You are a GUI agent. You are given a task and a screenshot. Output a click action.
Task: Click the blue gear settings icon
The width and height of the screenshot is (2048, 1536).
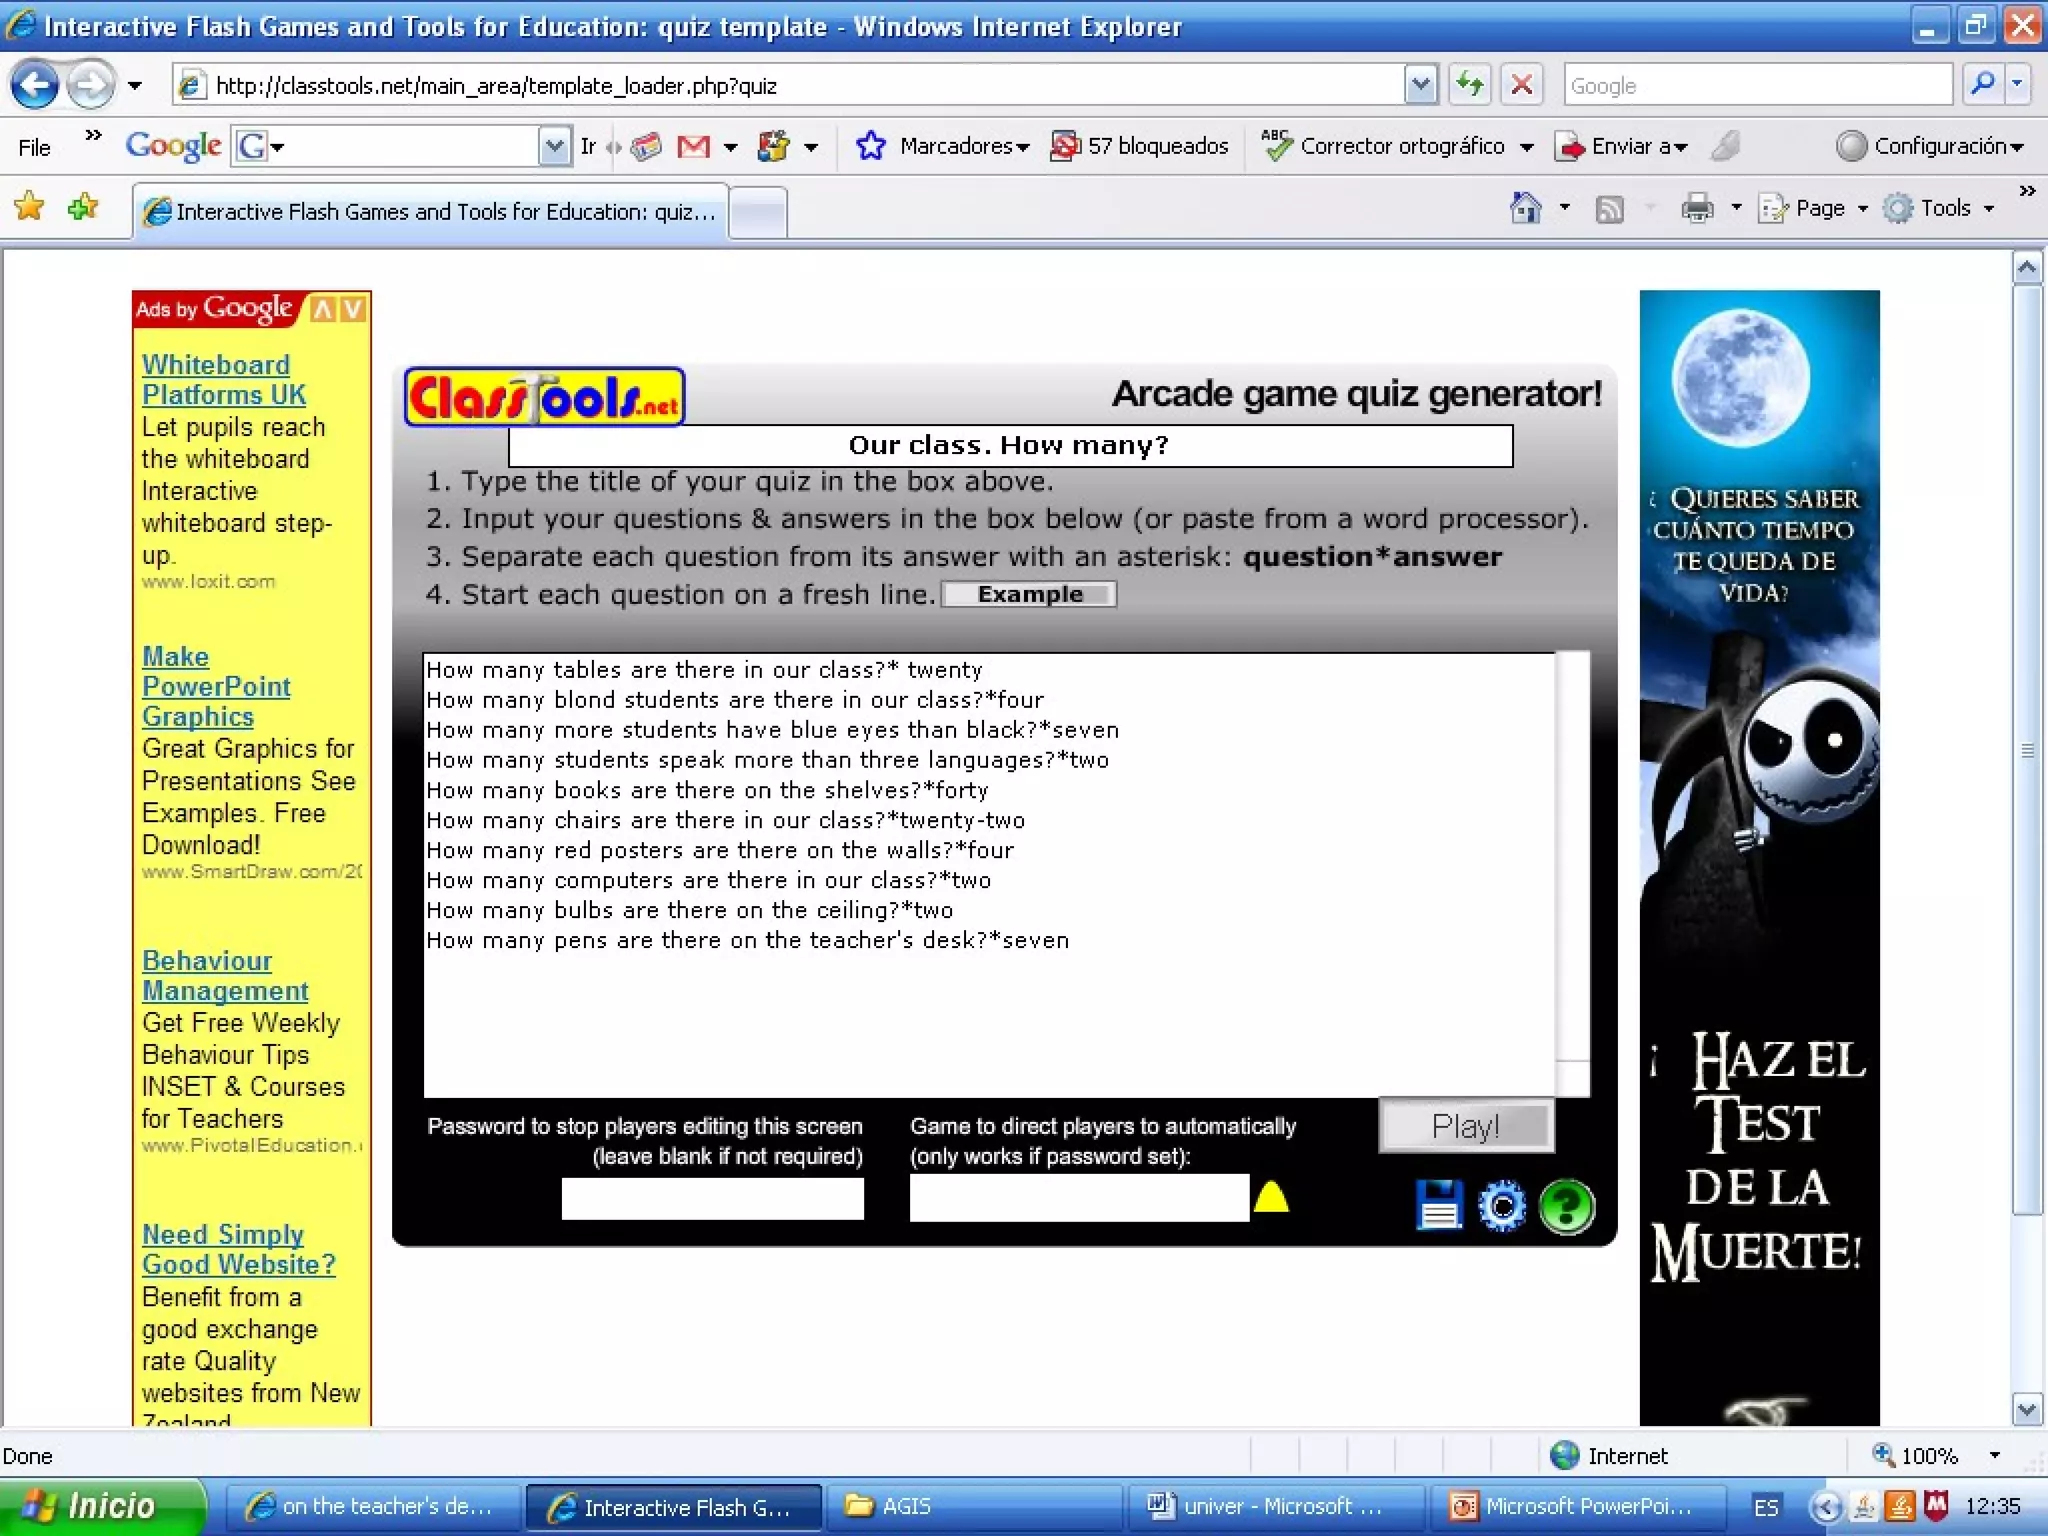(x=1502, y=1207)
